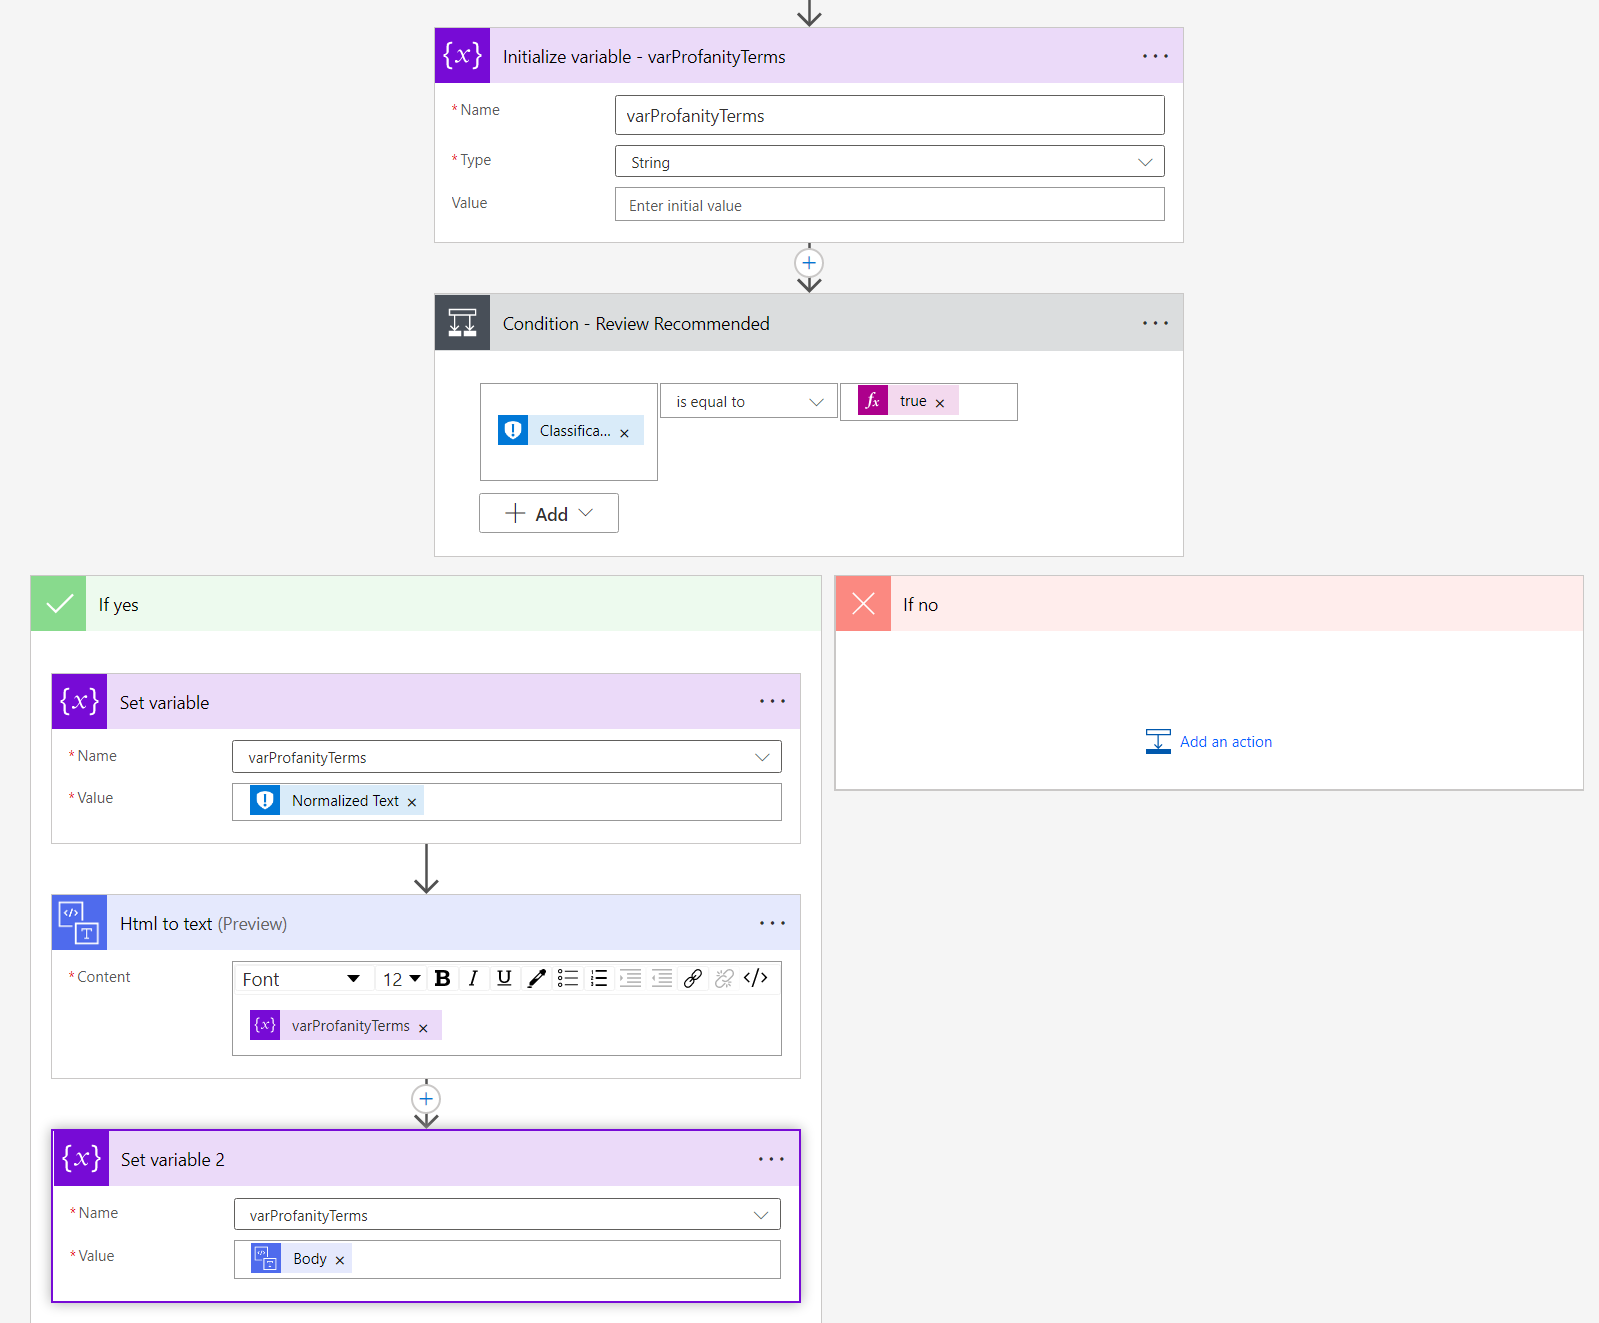Viewport: 1599px width, 1323px height.
Task: Open the Type dropdown showing String
Action: coord(889,162)
